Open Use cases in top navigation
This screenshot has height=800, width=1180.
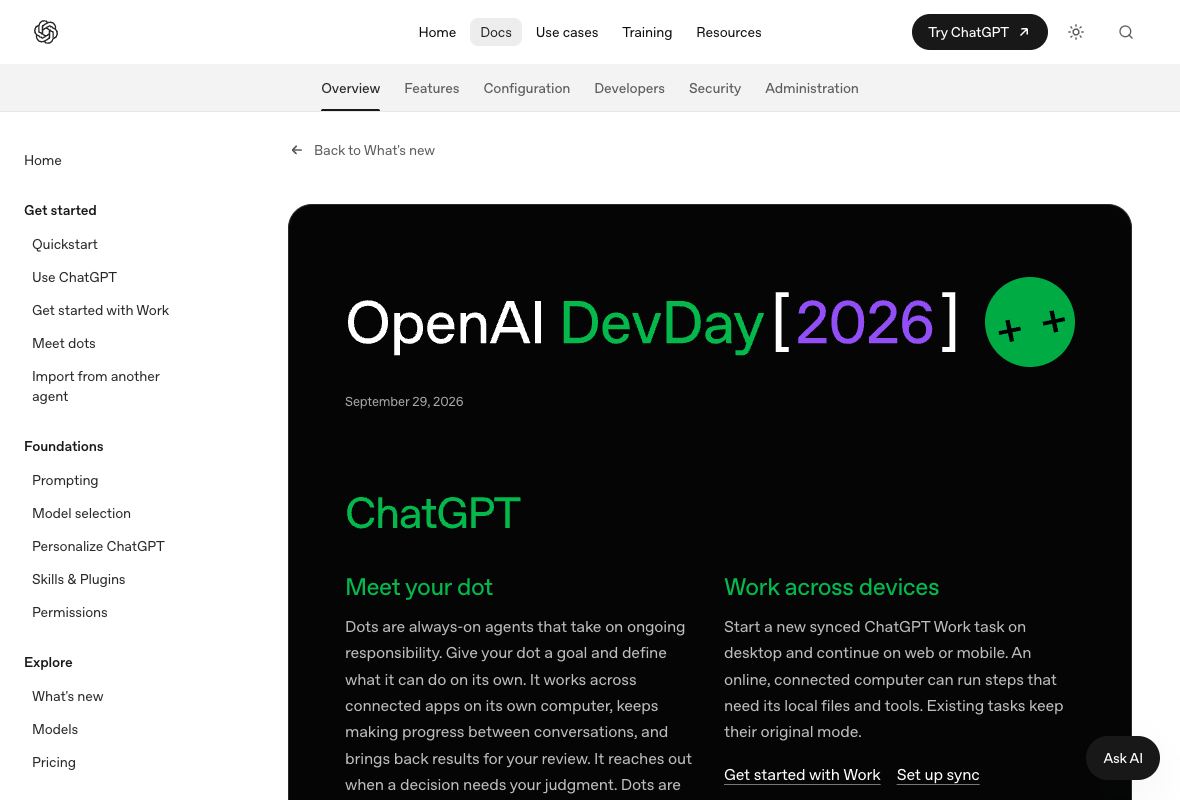point(567,32)
